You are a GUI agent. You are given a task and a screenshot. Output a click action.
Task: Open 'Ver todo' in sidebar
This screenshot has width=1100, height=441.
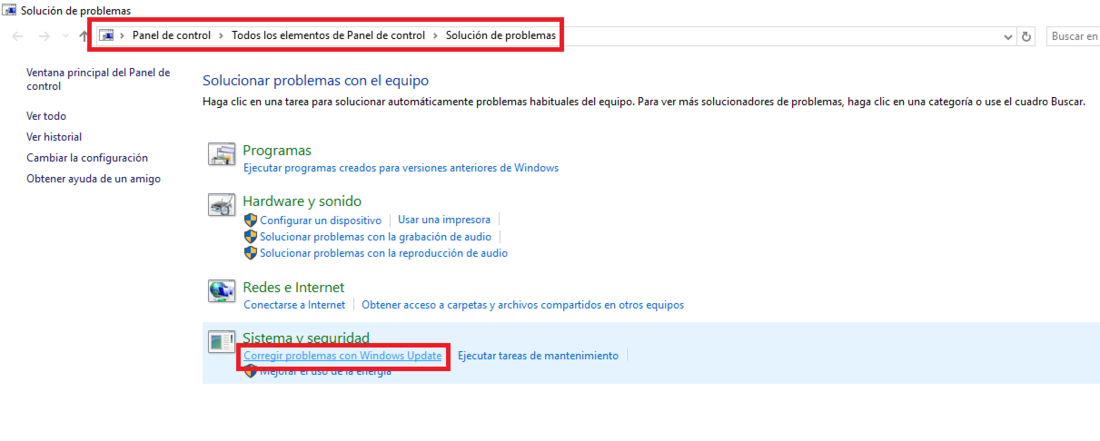(x=46, y=116)
